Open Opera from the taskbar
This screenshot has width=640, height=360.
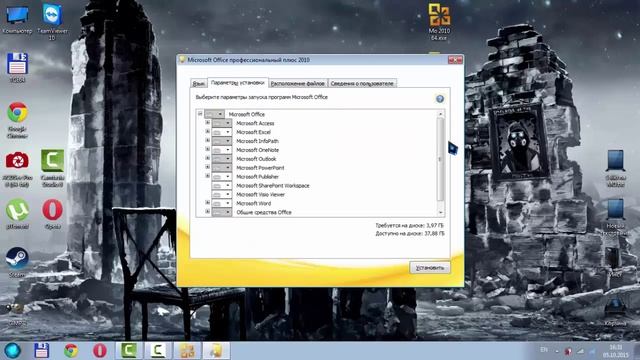tap(100, 351)
